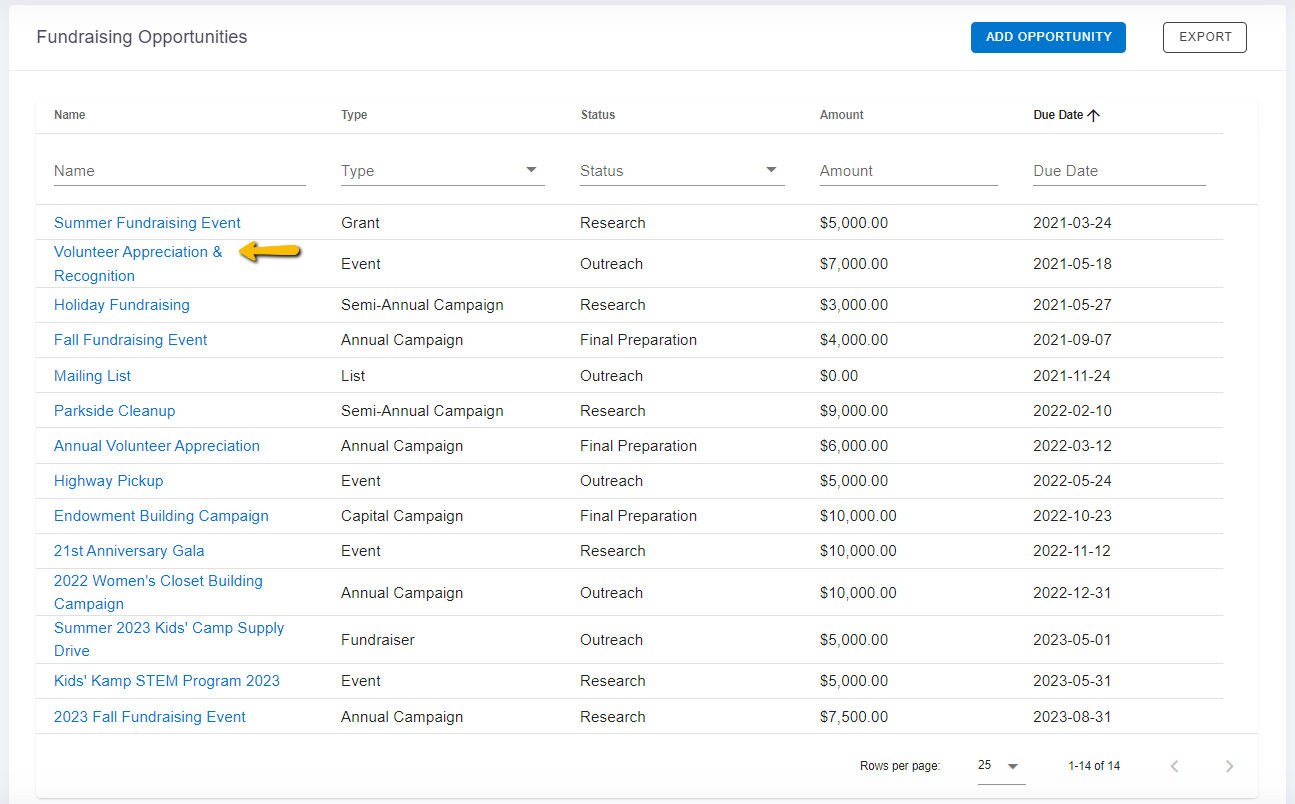Select the 2023-08-31 due date cell
The image size is (1295, 804).
pos(1072,717)
